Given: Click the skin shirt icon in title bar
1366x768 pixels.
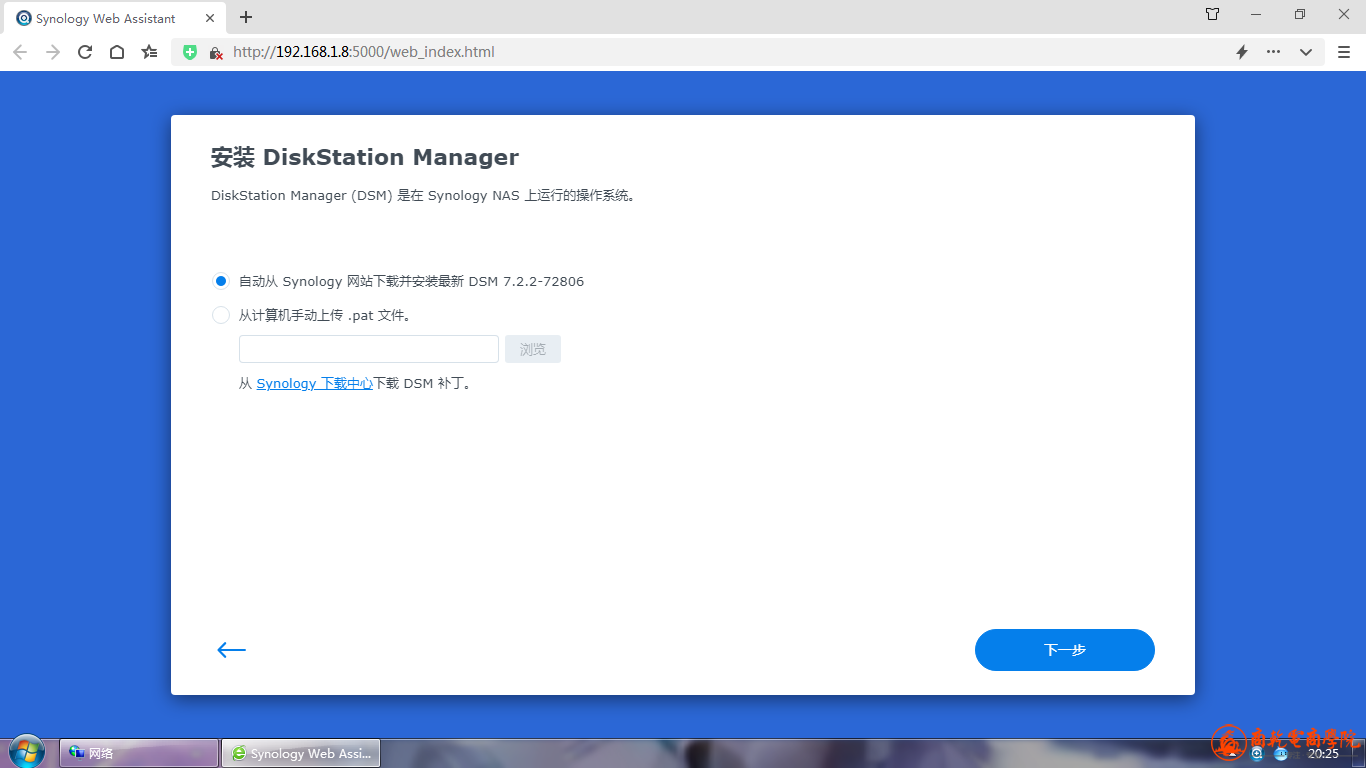Looking at the screenshot, I should coord(1212,15).
